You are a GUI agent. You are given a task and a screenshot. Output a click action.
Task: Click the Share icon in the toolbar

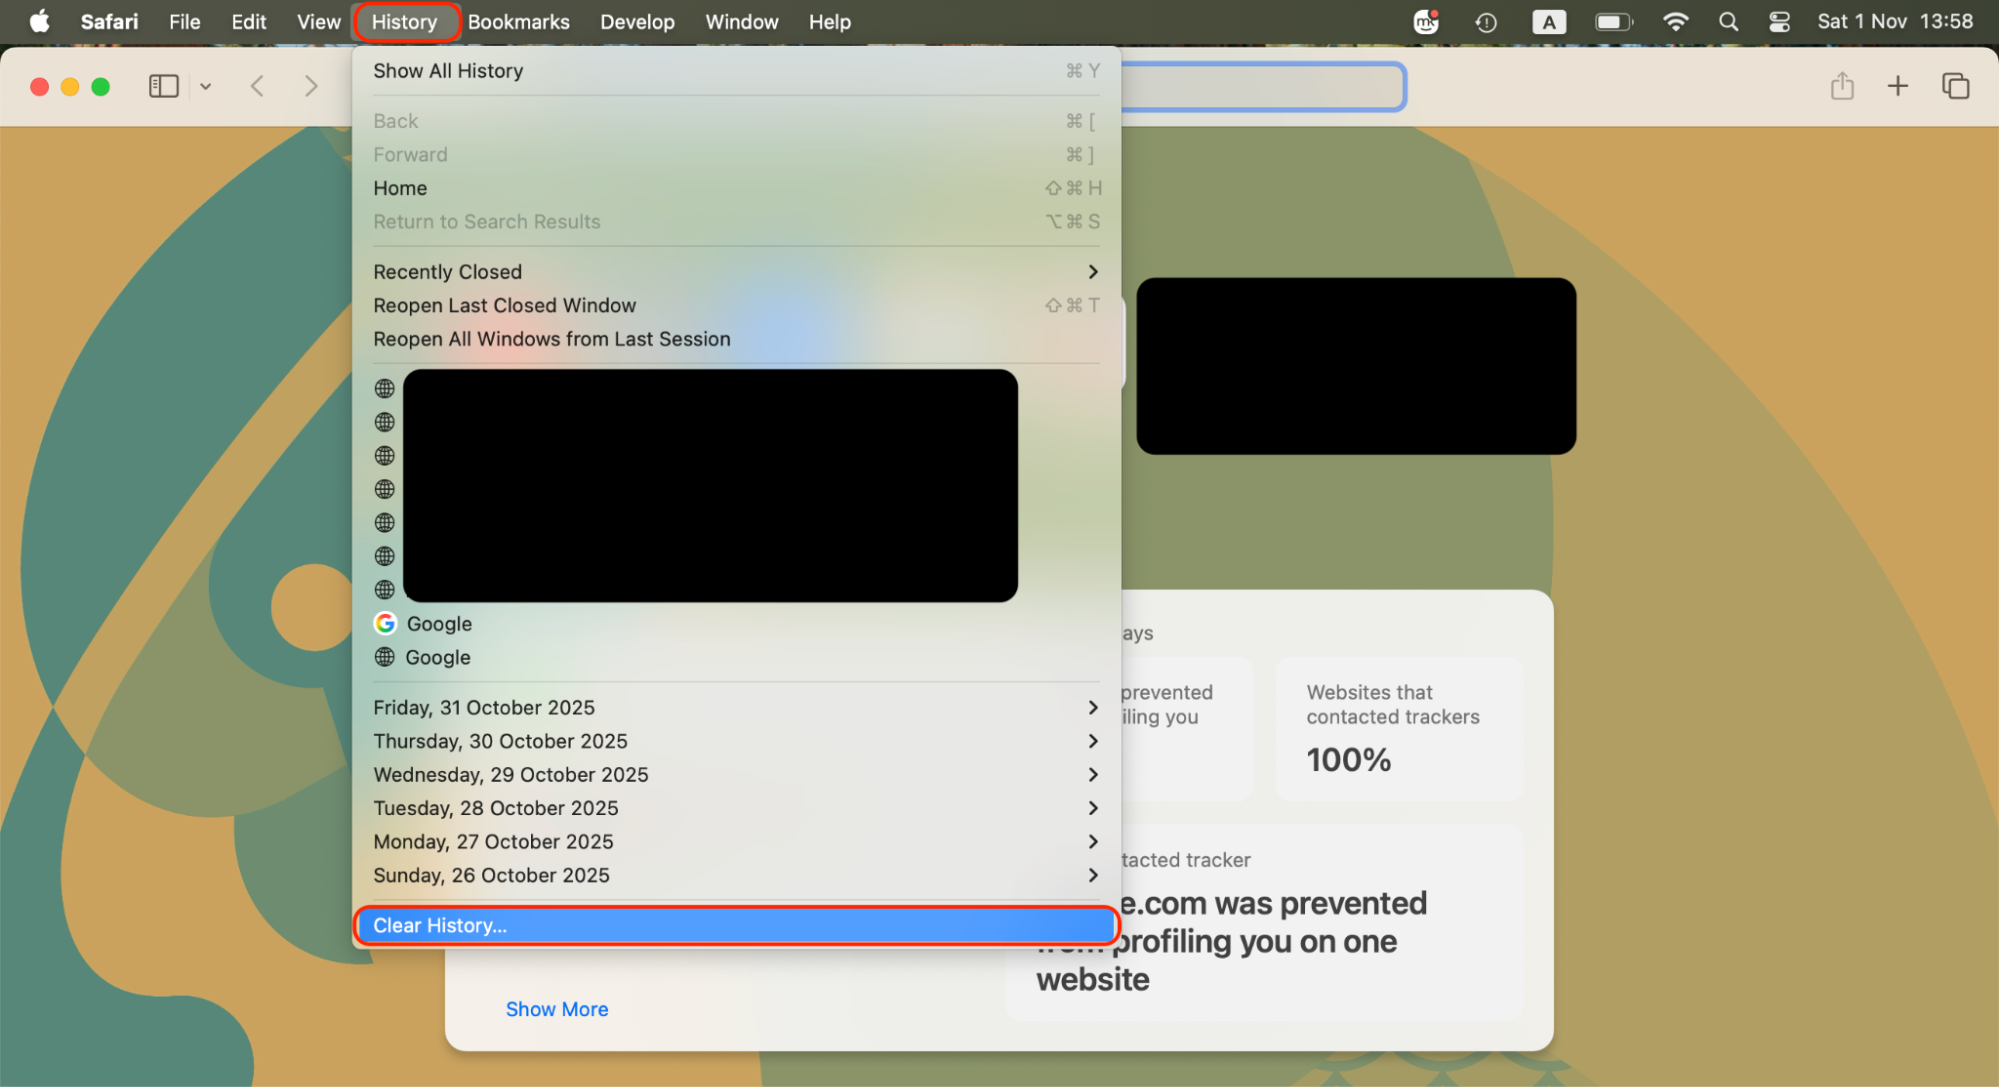(1843, 86)
